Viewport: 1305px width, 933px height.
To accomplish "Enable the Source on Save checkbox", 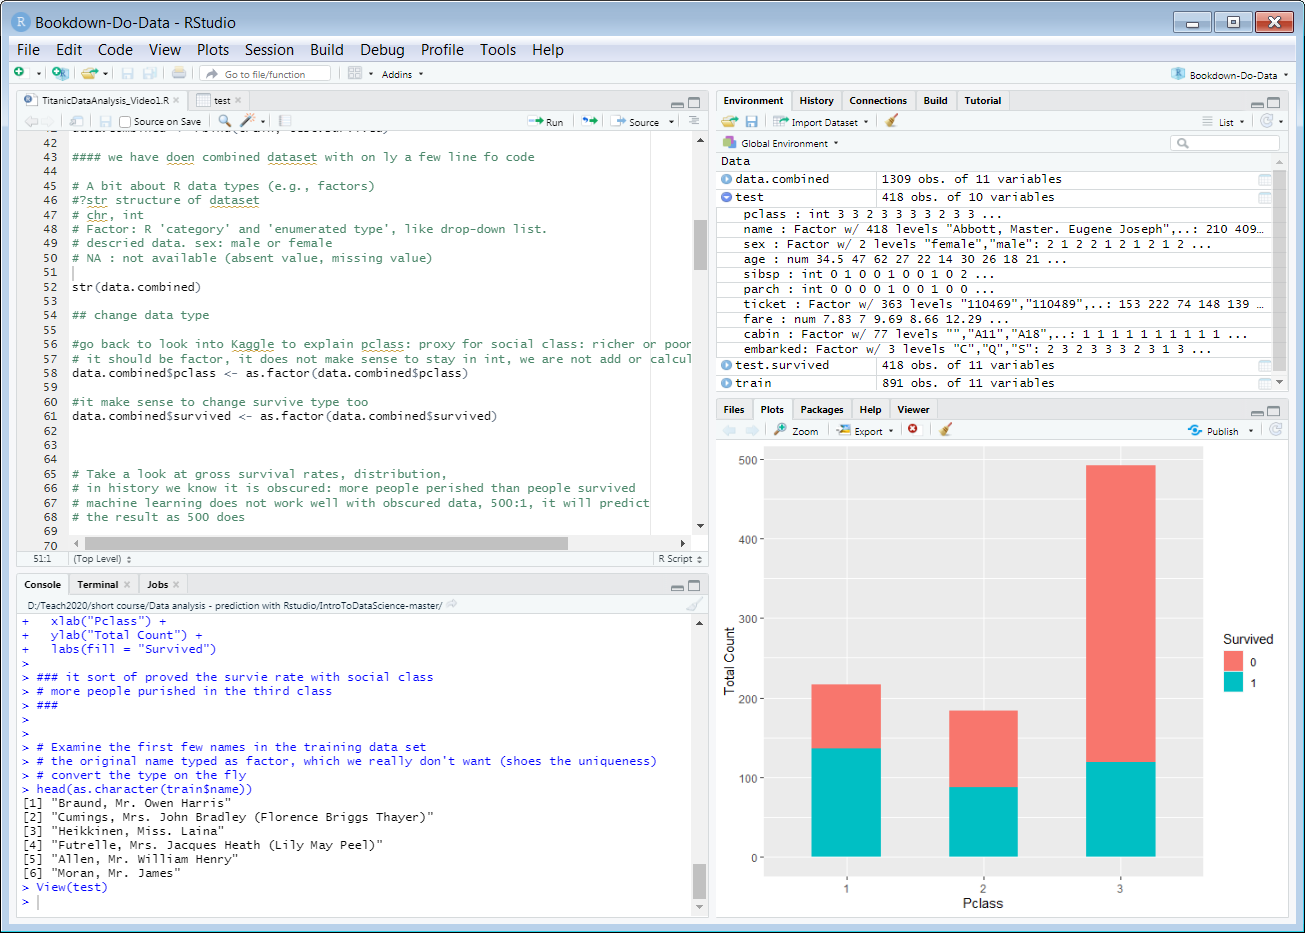I will point(125,122).
